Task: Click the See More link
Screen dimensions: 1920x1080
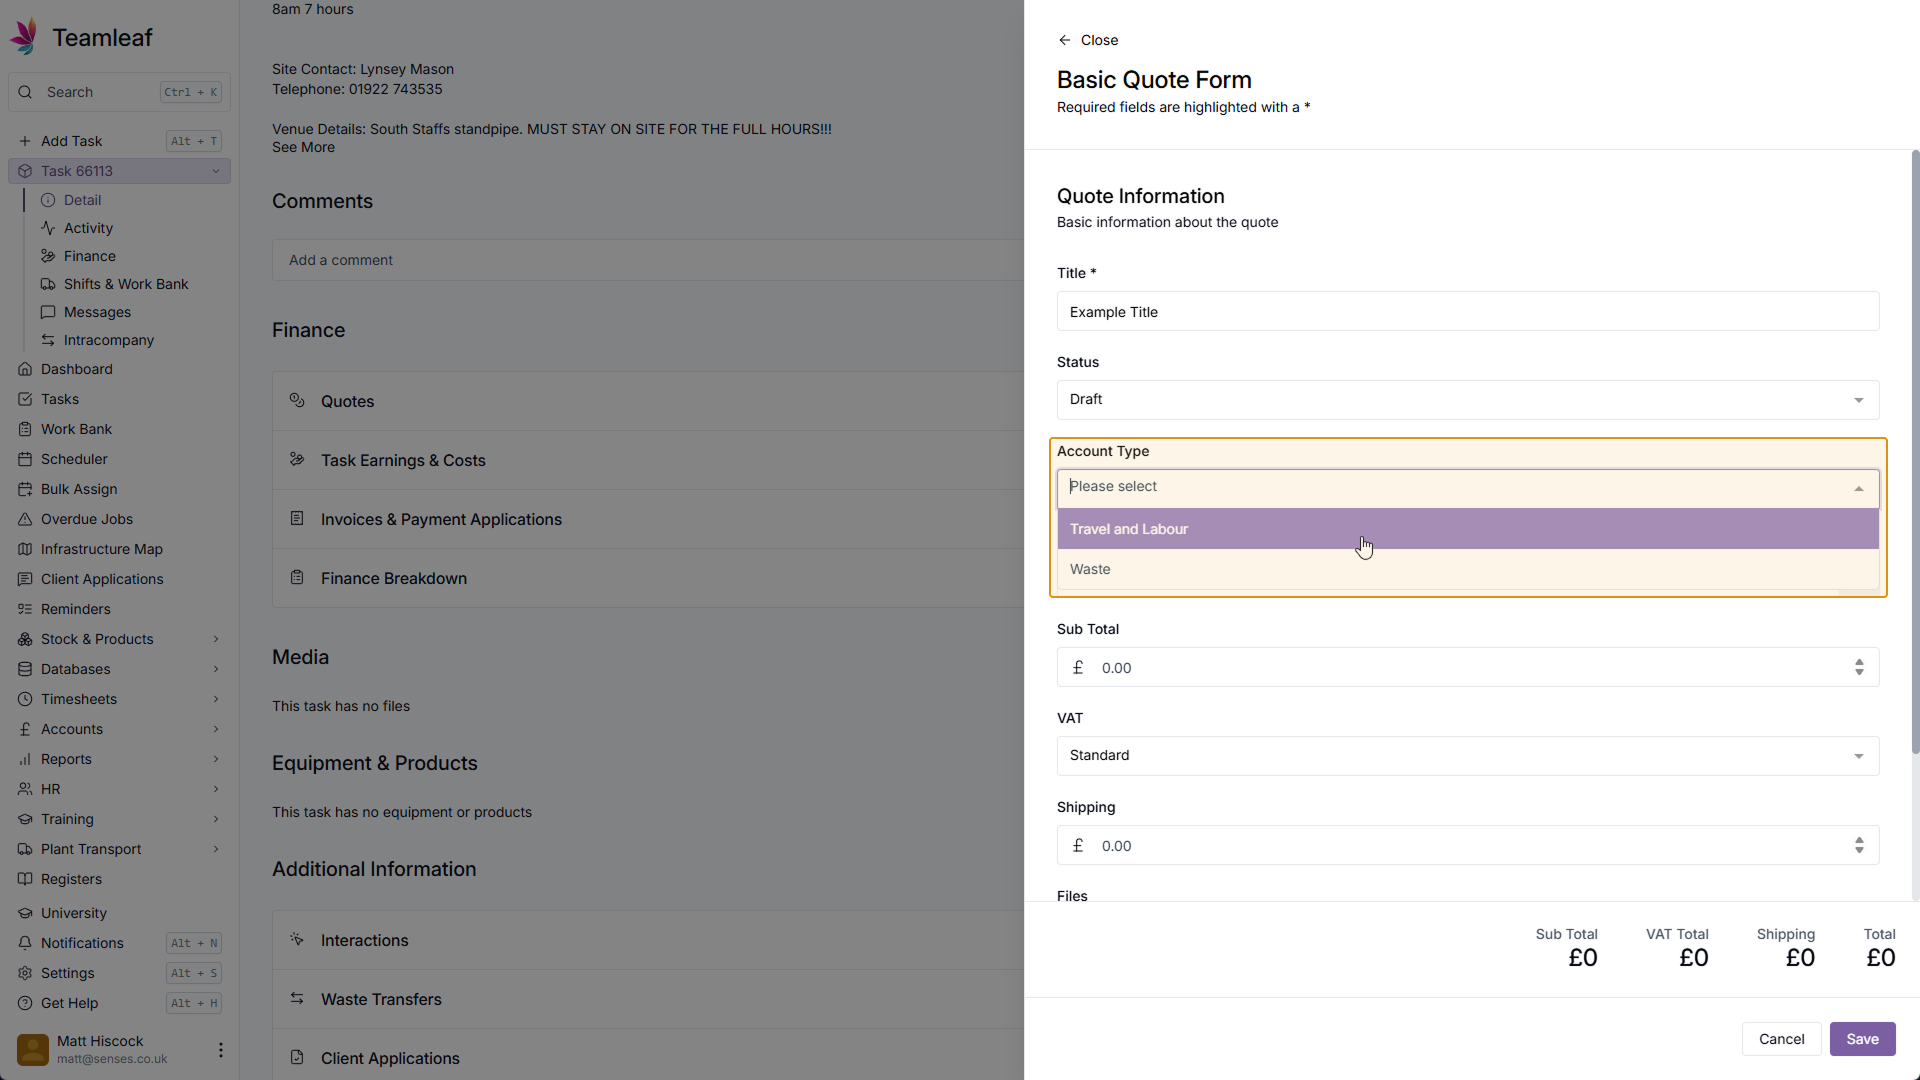Action: click(x=303, y=147)
